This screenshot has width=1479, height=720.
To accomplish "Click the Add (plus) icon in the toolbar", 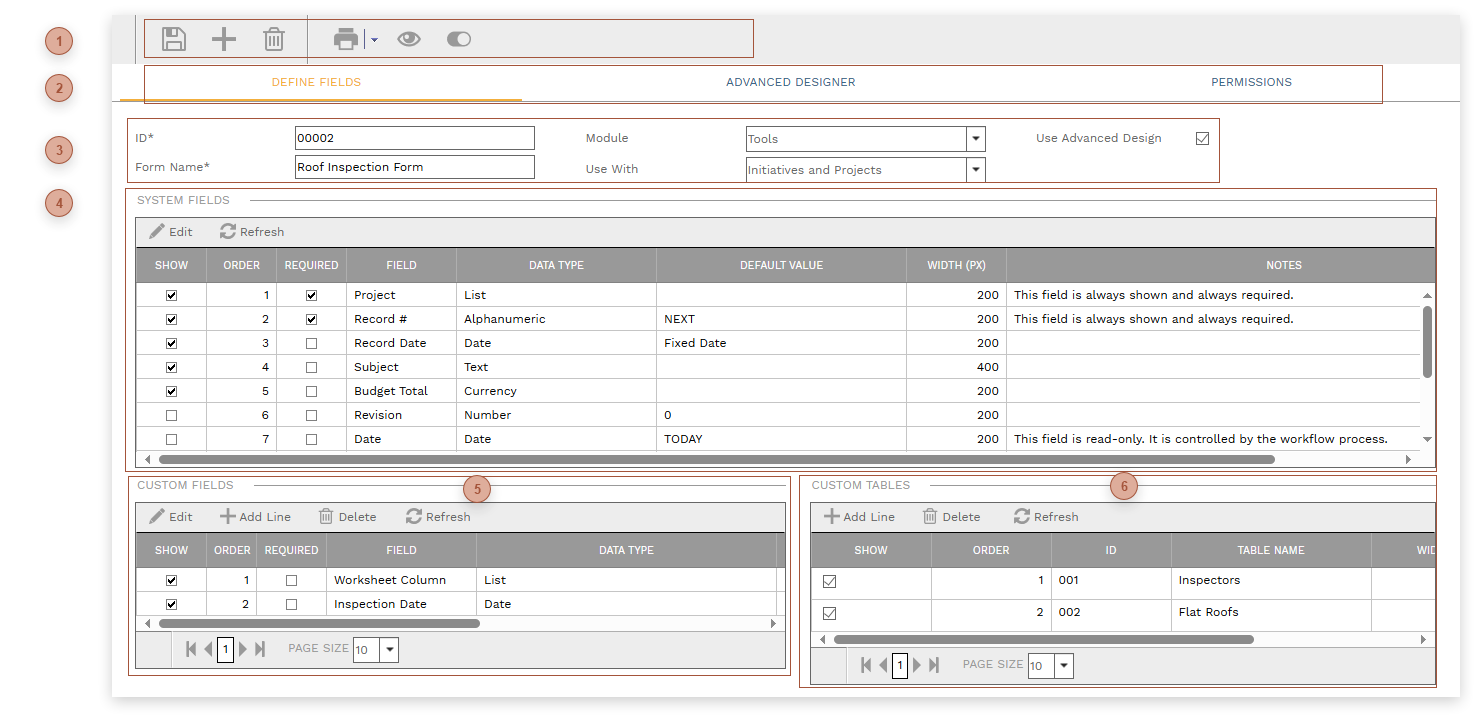I will [223, 38].
